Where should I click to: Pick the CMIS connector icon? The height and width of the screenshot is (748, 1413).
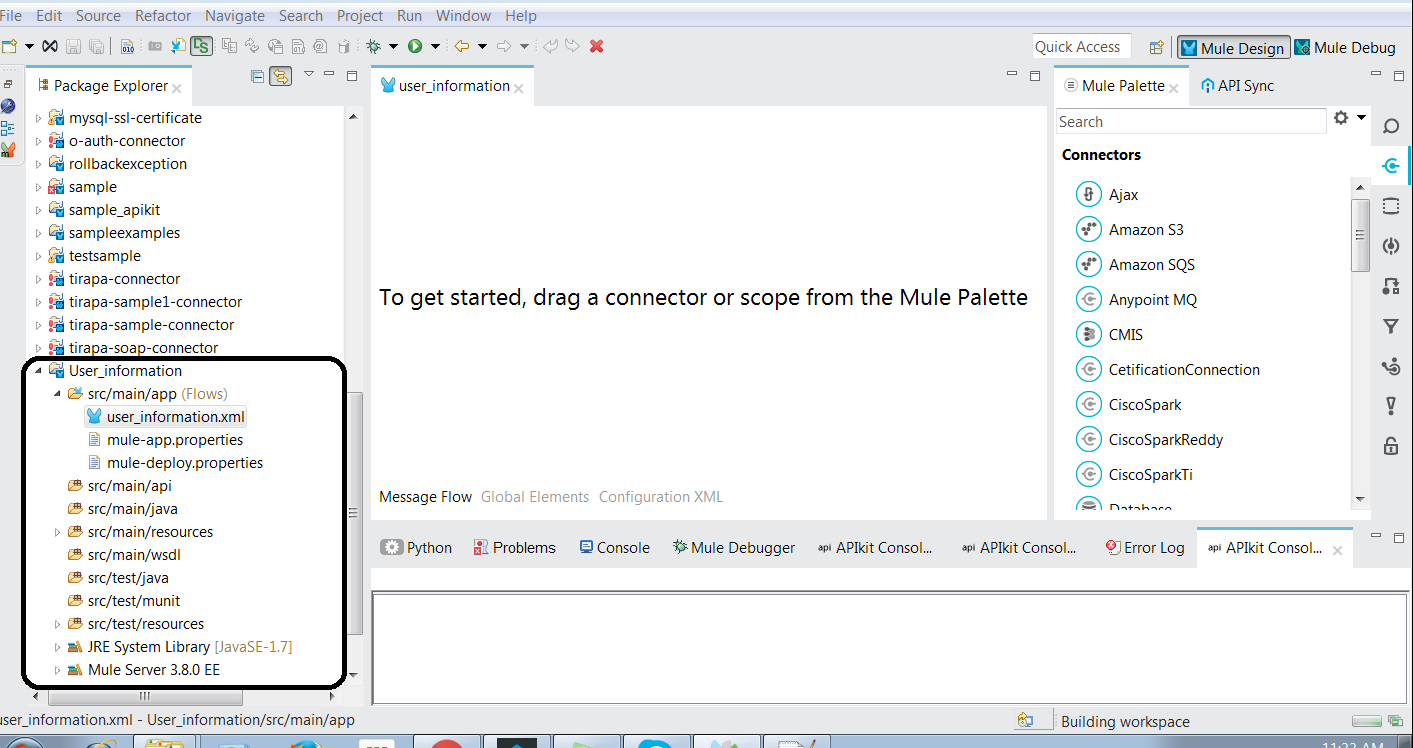1088,335
